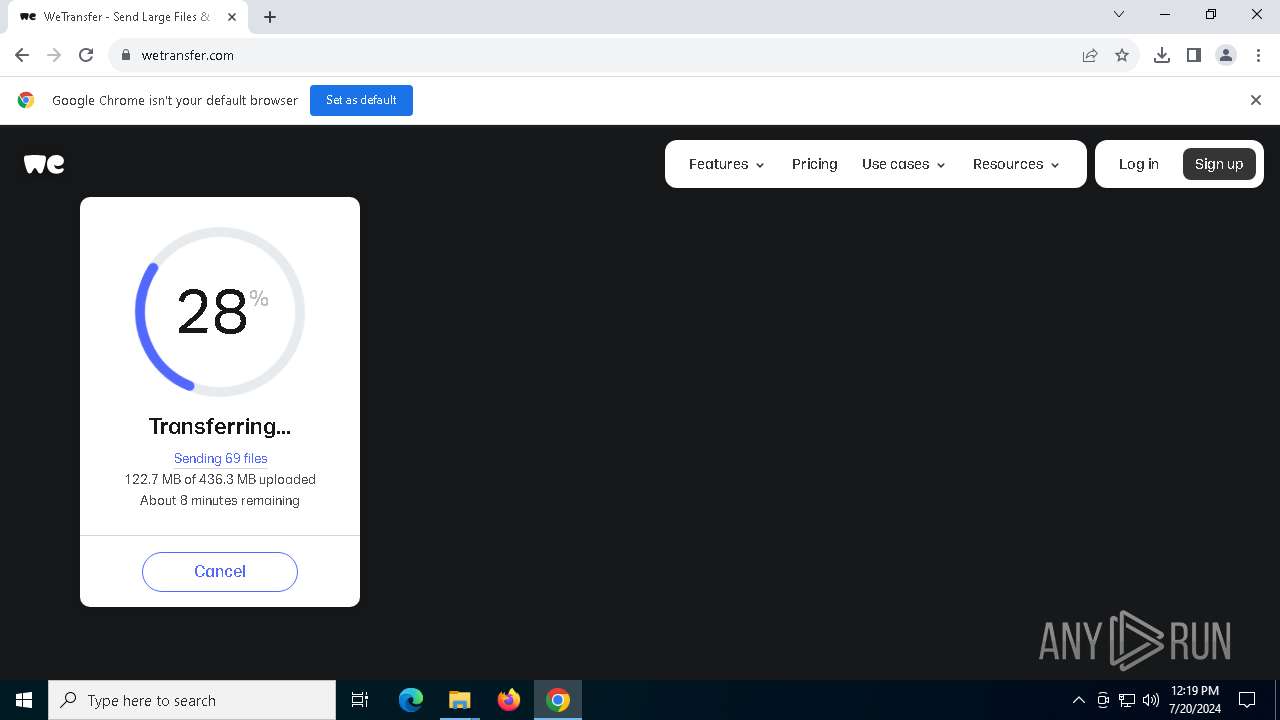The height and width of the screenshot is (720, 1280).
Task: Dismiss the default browser notification bar
Action: point(1256,100)
